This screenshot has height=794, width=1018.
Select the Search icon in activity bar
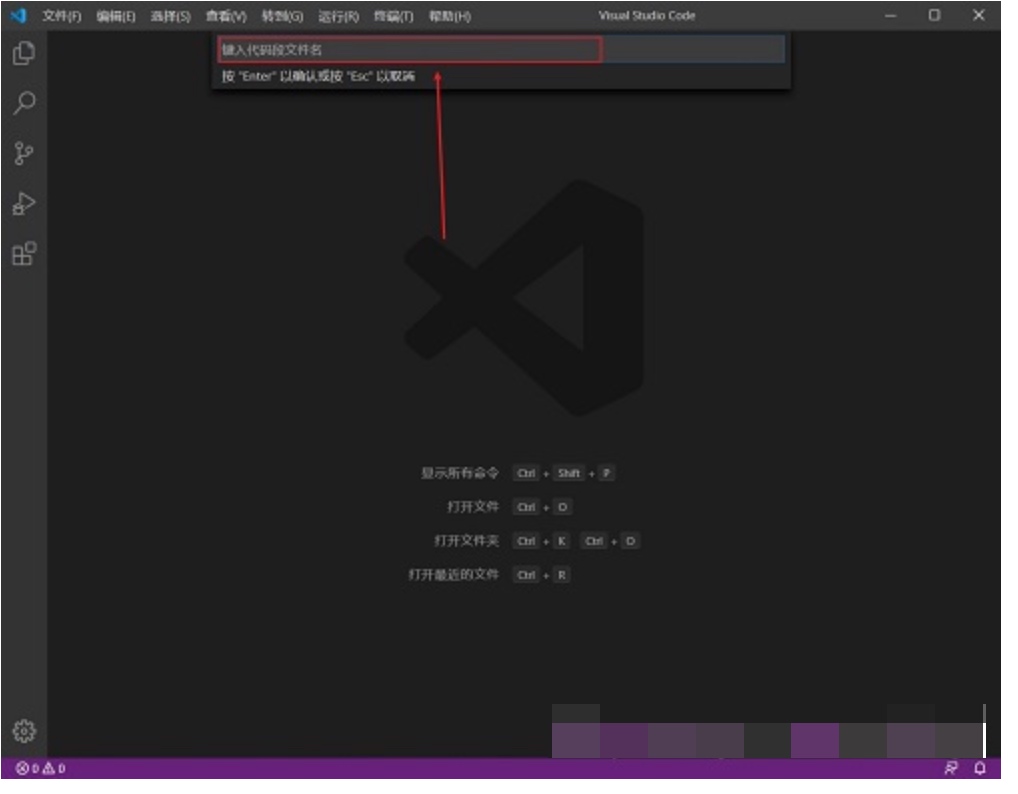(x=23, y=104)
